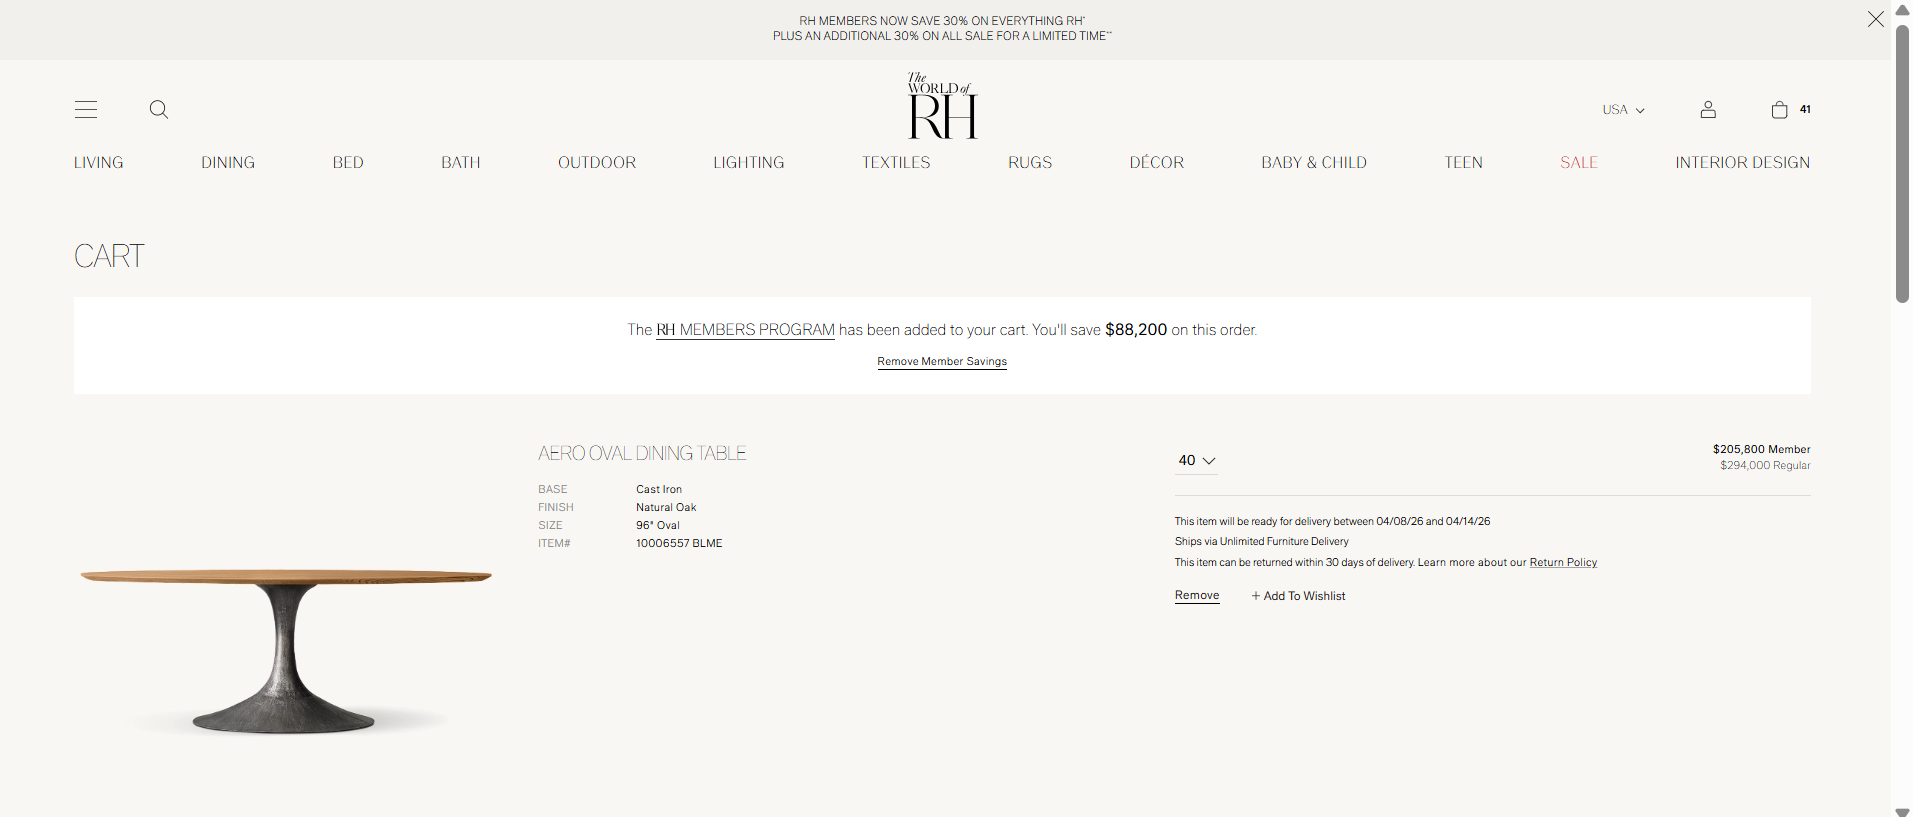The image size is (1913, 817).
Task: Dismiss the member savings promo banner
Action: pyautogui.click(x=1875, y=19)
